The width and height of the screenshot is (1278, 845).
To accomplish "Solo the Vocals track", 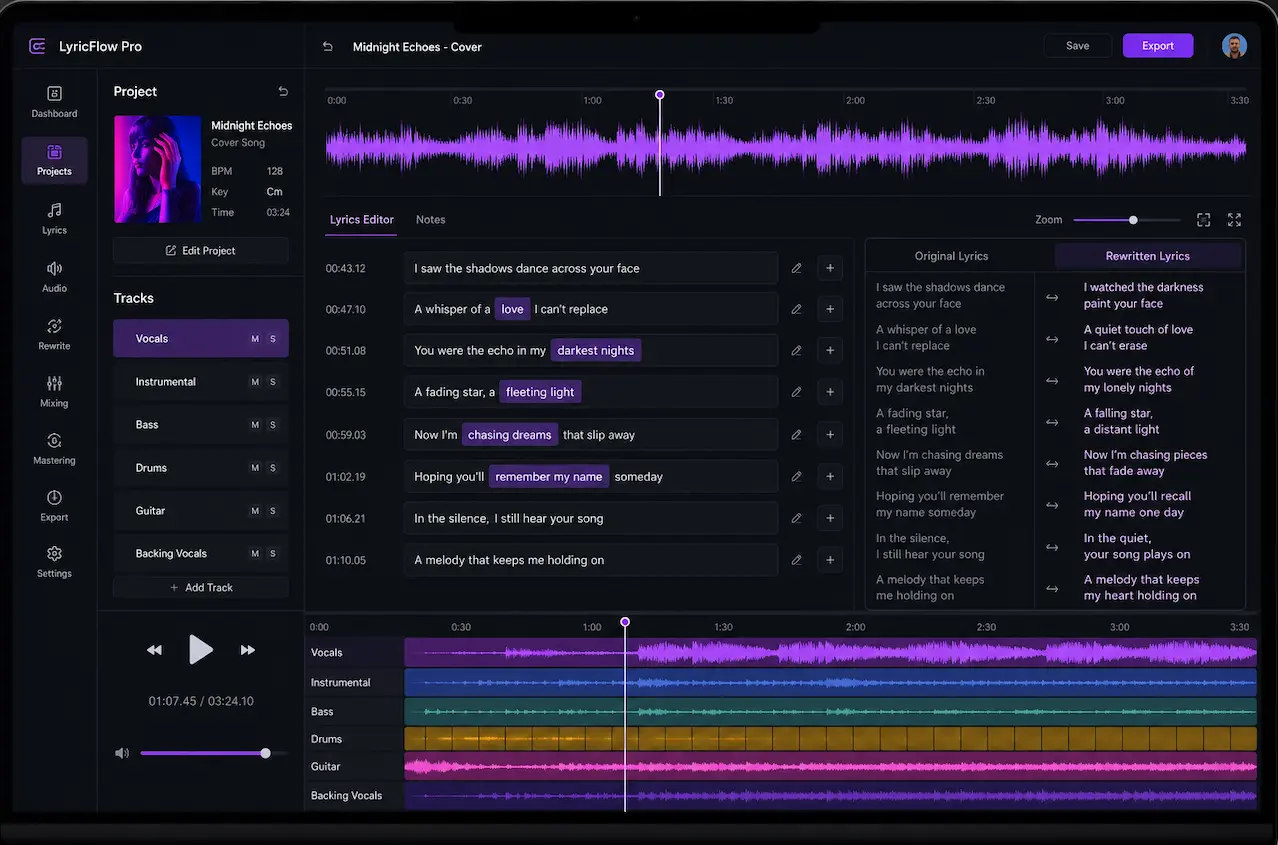I will tap(273, 339).
